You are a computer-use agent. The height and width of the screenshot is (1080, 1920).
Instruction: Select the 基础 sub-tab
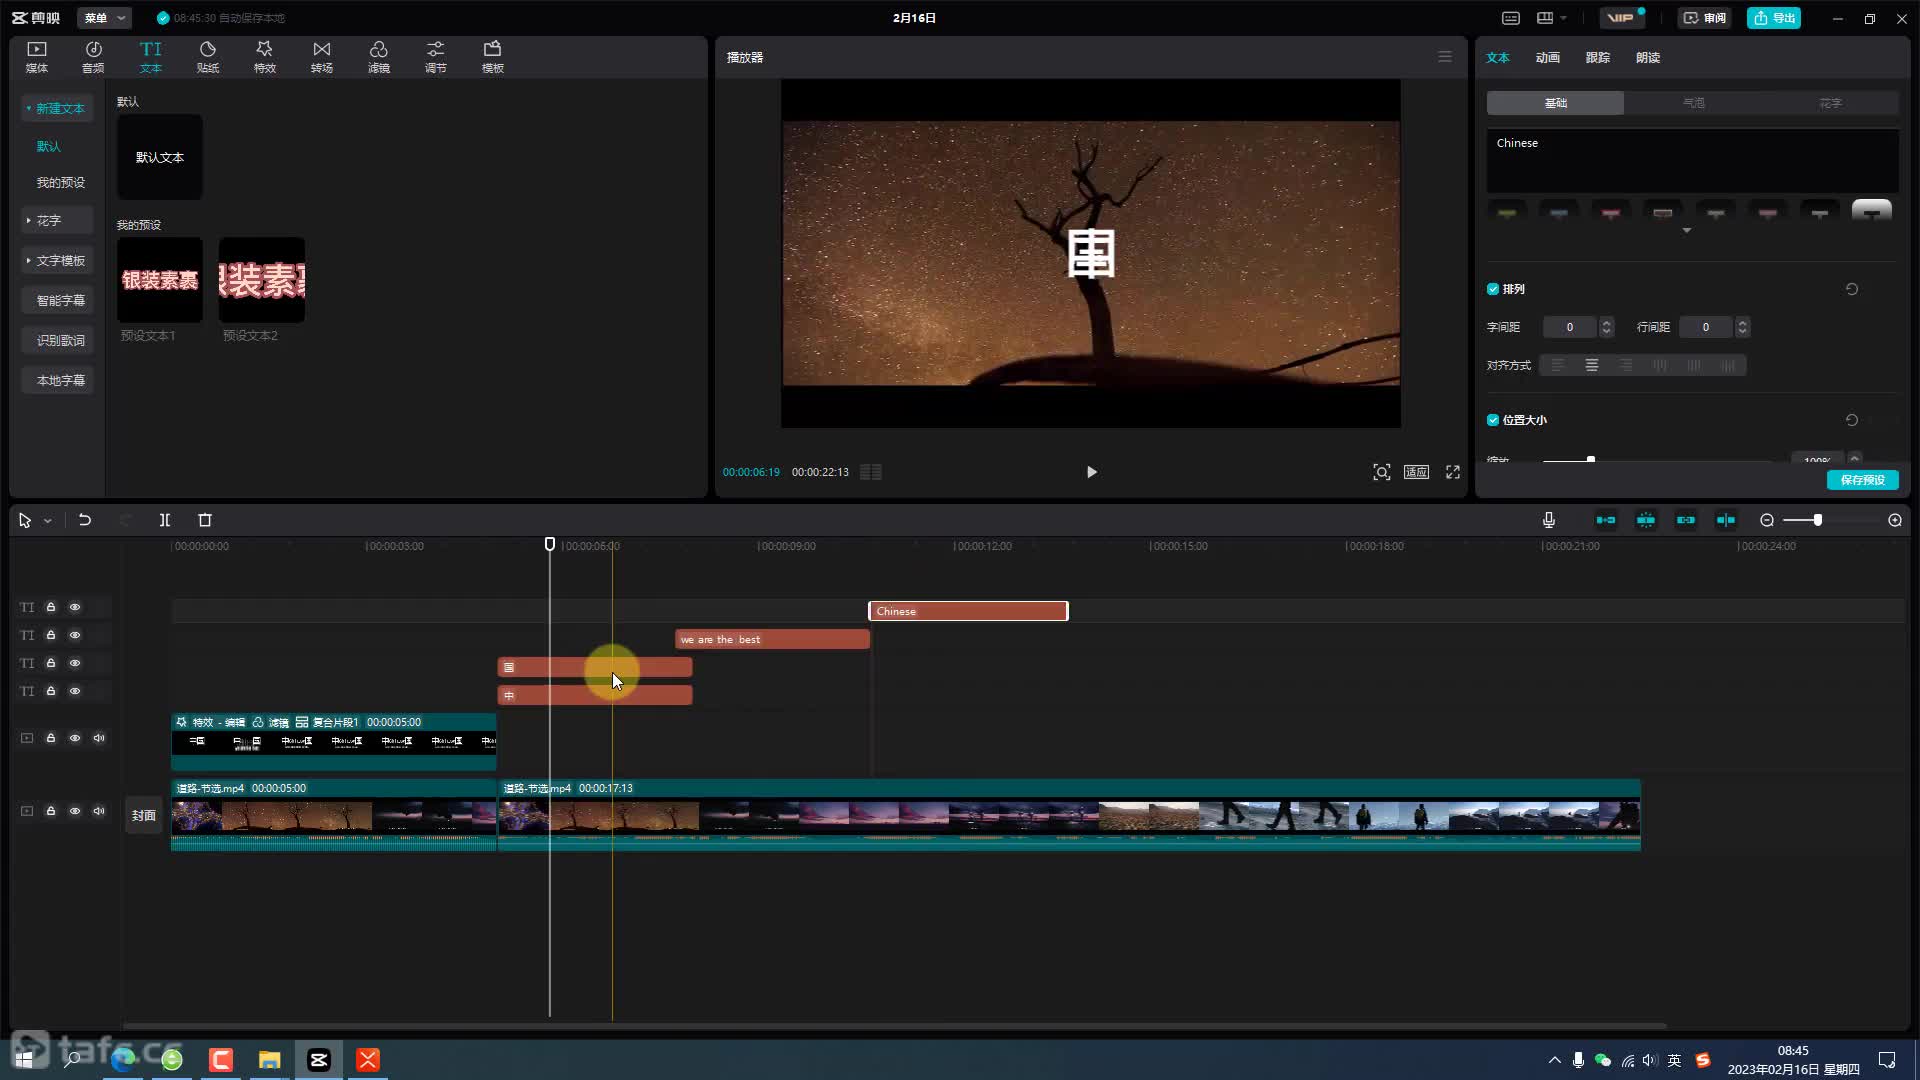(1556, 103)
